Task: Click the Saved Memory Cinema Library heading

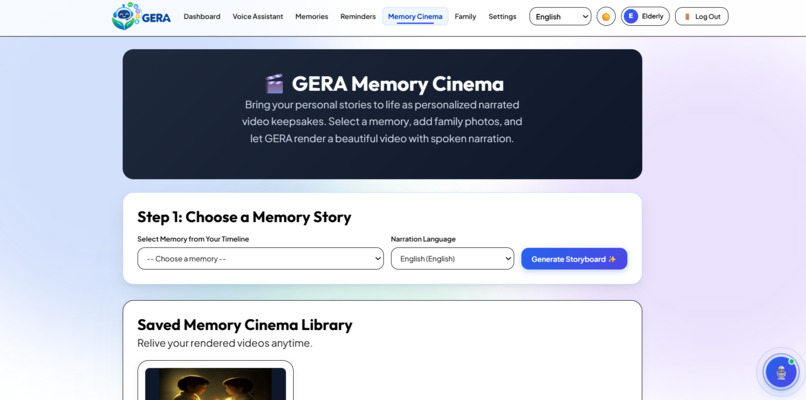Action: (245, 325)
